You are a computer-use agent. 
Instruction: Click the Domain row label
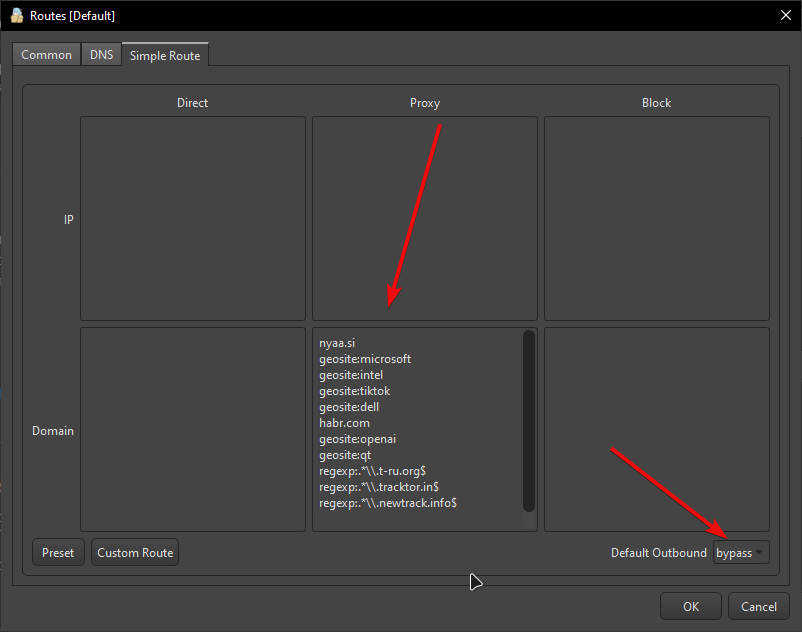click(x=53, y=431)
